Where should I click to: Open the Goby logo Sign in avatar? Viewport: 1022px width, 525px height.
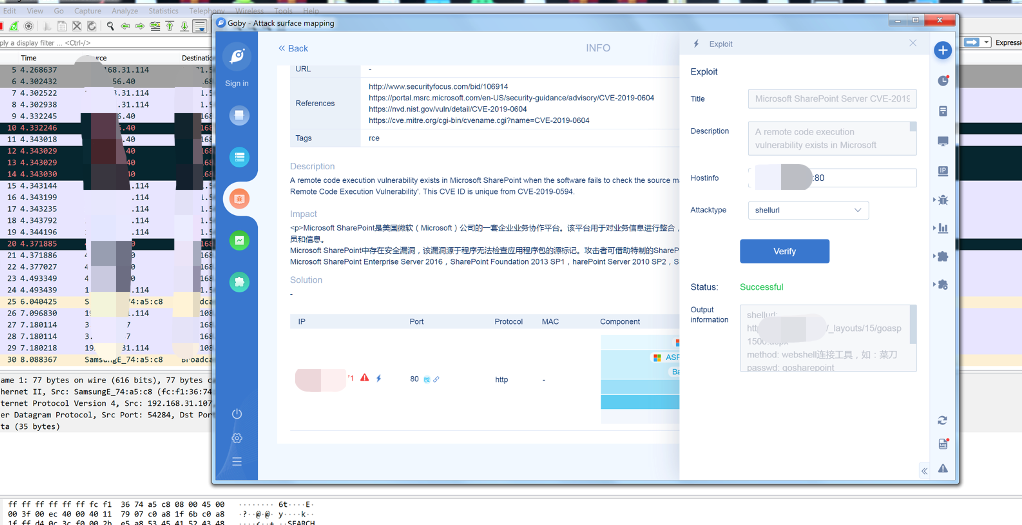[x=237, y=56]
